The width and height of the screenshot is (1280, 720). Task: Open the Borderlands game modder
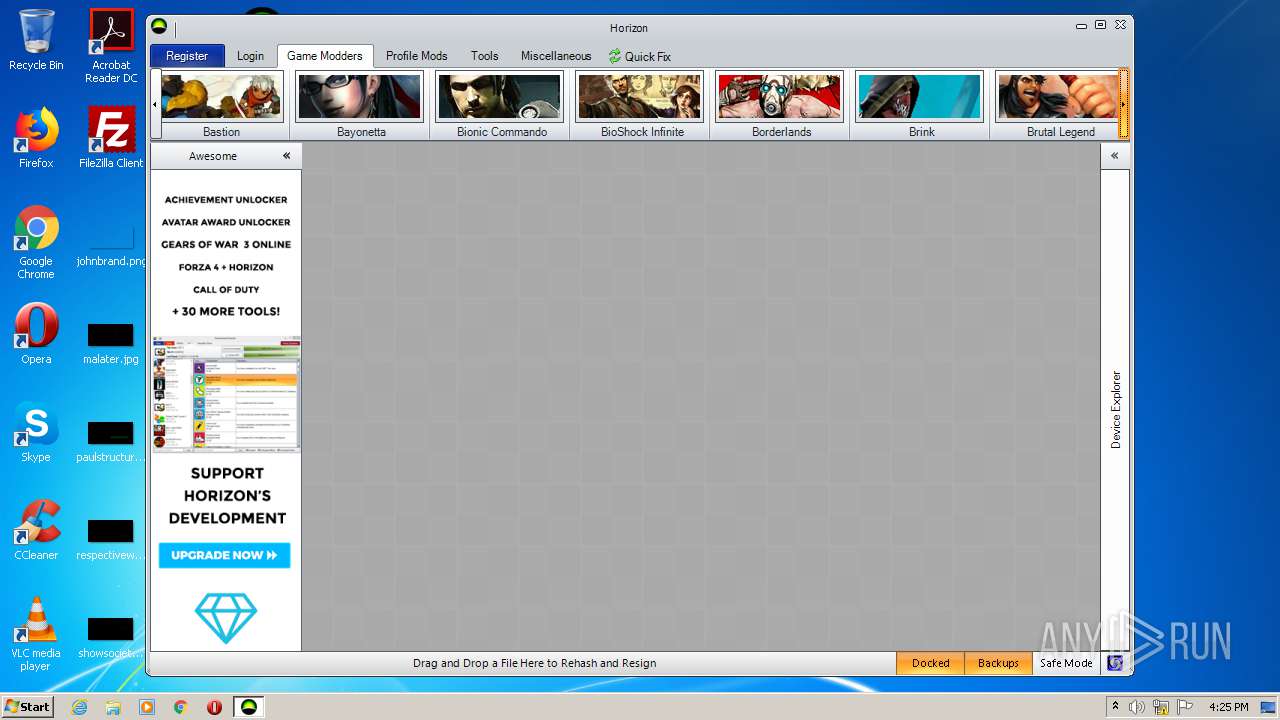coord(780,104)
